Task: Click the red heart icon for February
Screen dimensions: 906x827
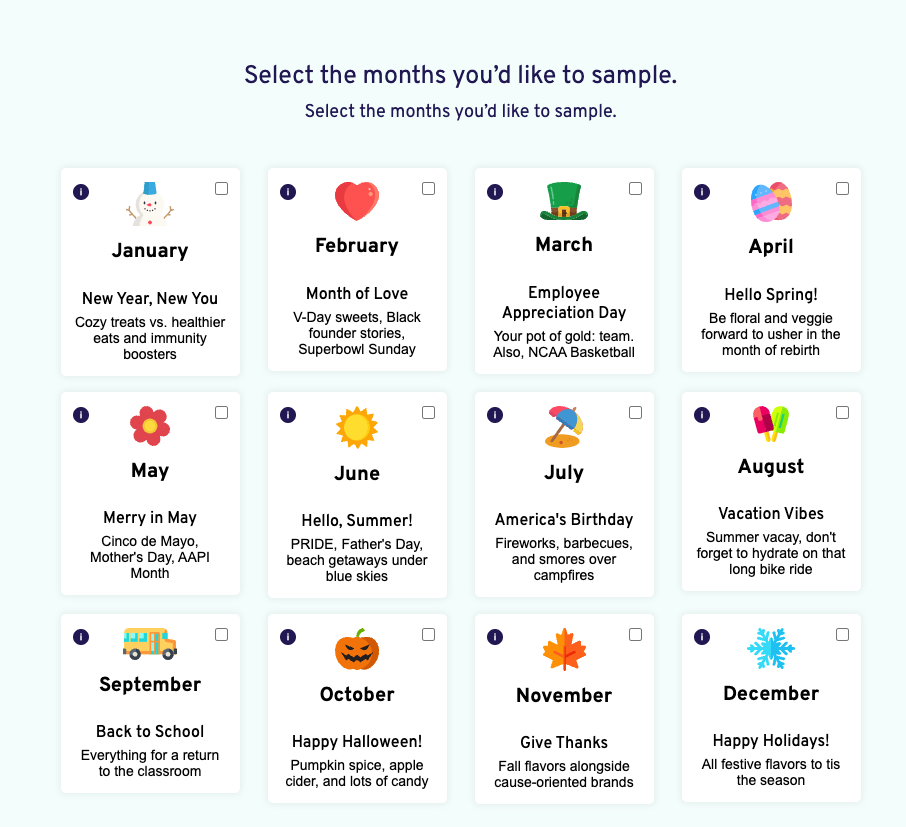Action: [357, 202]
